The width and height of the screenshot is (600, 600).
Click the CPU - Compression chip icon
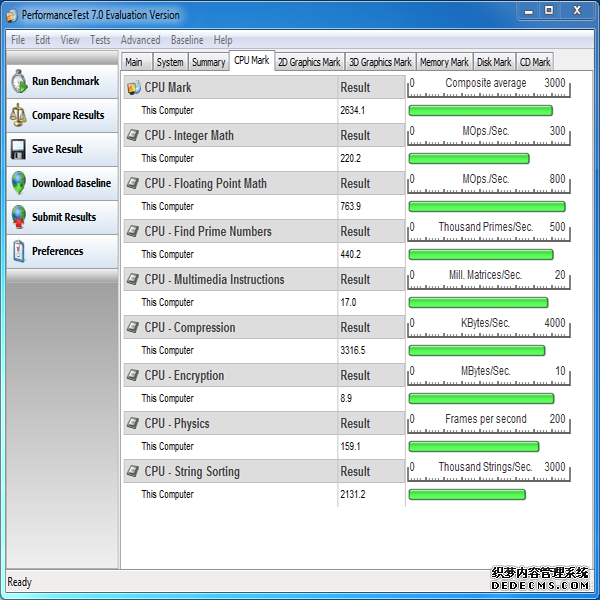click(133, 327)
